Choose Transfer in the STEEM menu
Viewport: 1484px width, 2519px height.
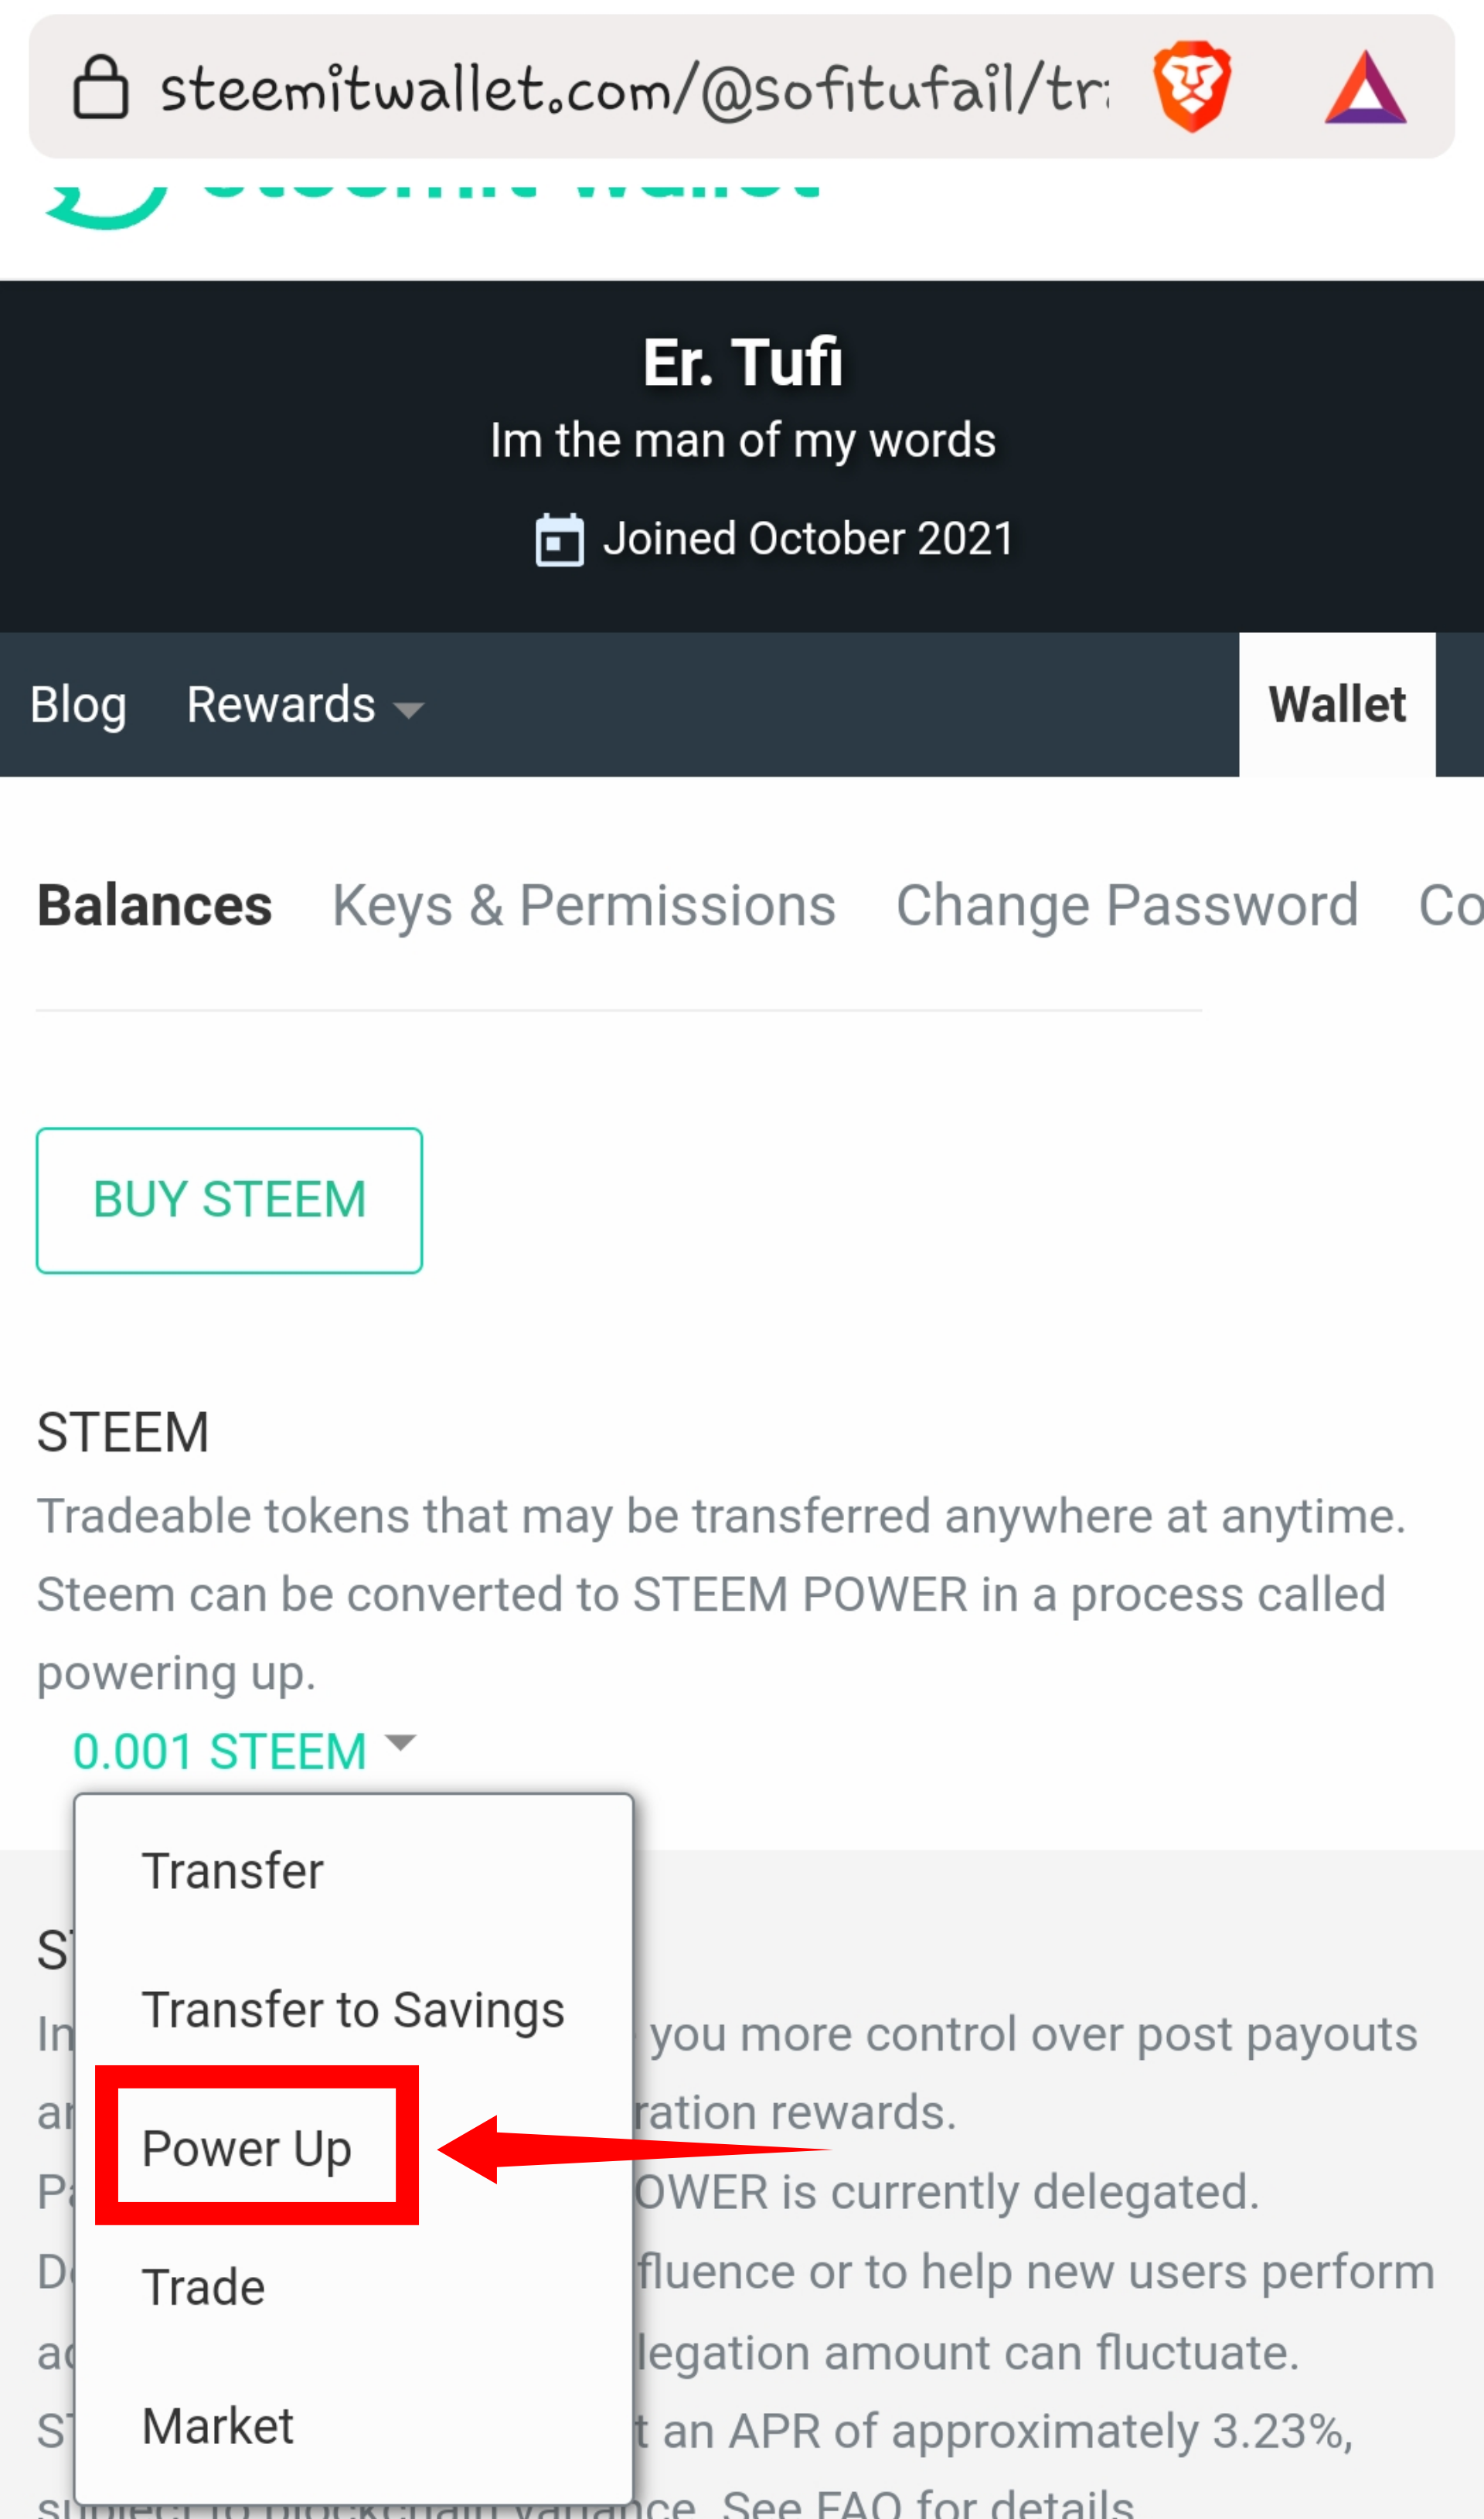(x=232, y=1871)
